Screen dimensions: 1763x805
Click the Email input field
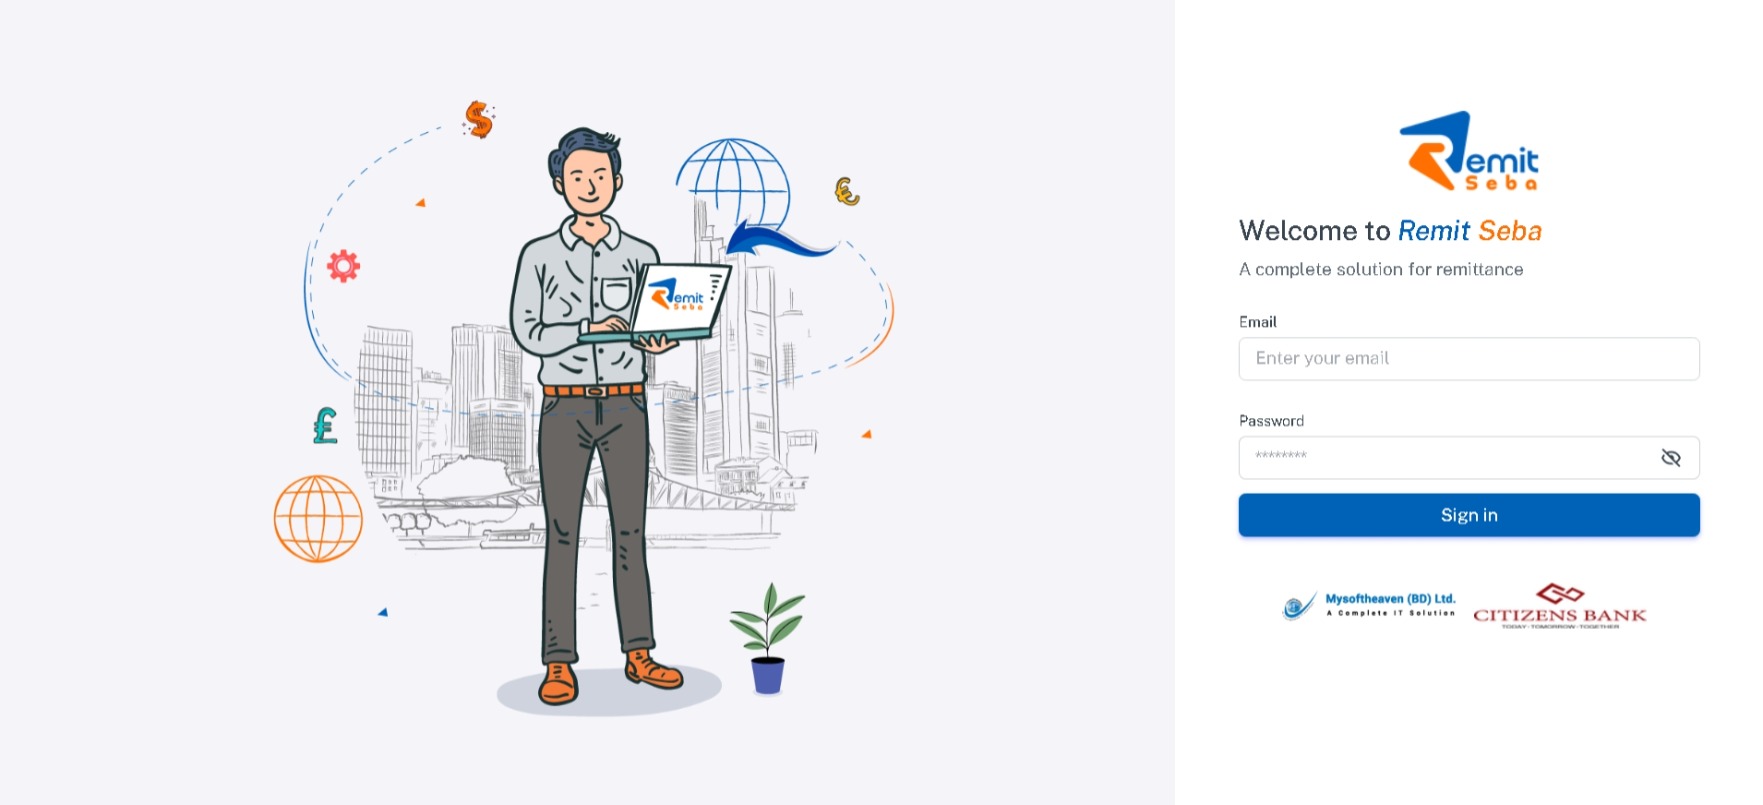(1469, 359)
